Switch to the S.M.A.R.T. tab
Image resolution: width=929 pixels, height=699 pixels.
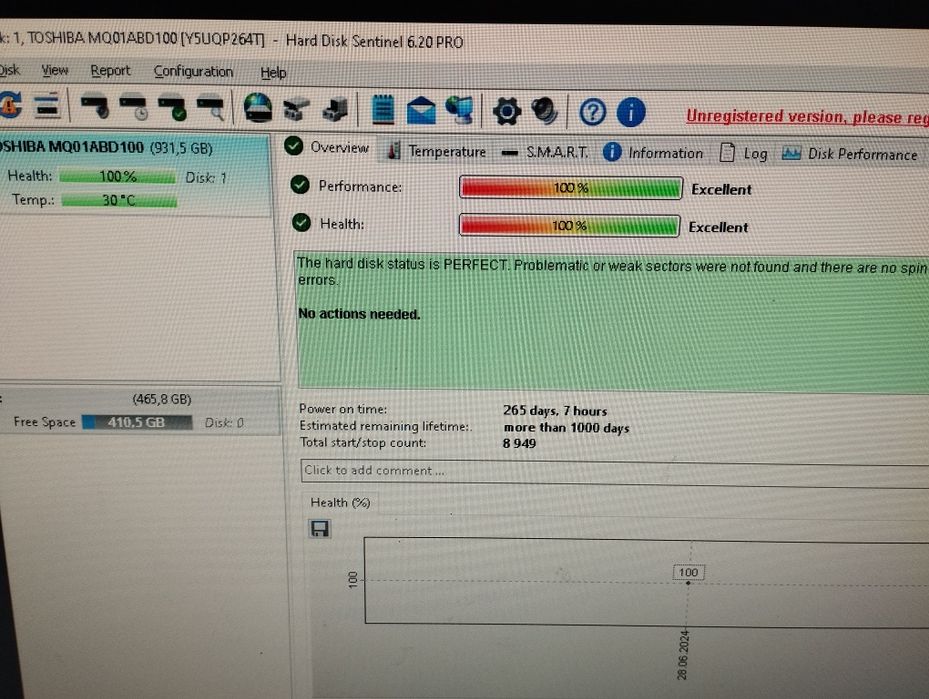[544, 153]
